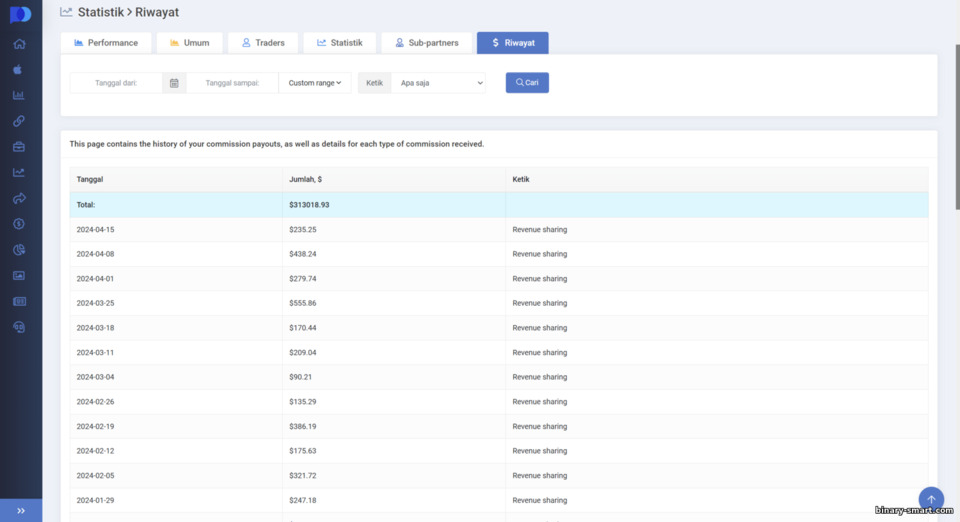Open the share arrow sidebar icon
The height and width of the screenshot is (522, 960).
point(19,198)
